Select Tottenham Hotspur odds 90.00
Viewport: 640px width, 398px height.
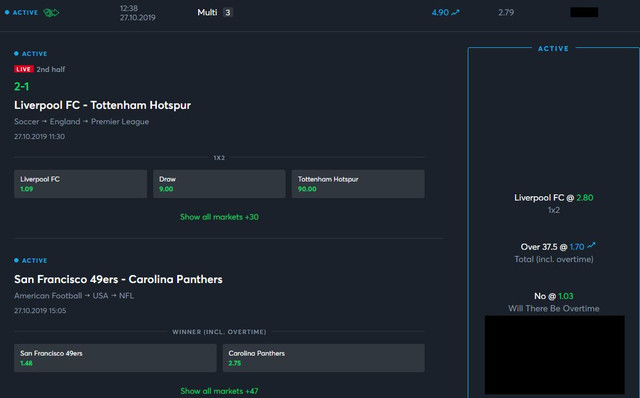[x=358, y=184]
